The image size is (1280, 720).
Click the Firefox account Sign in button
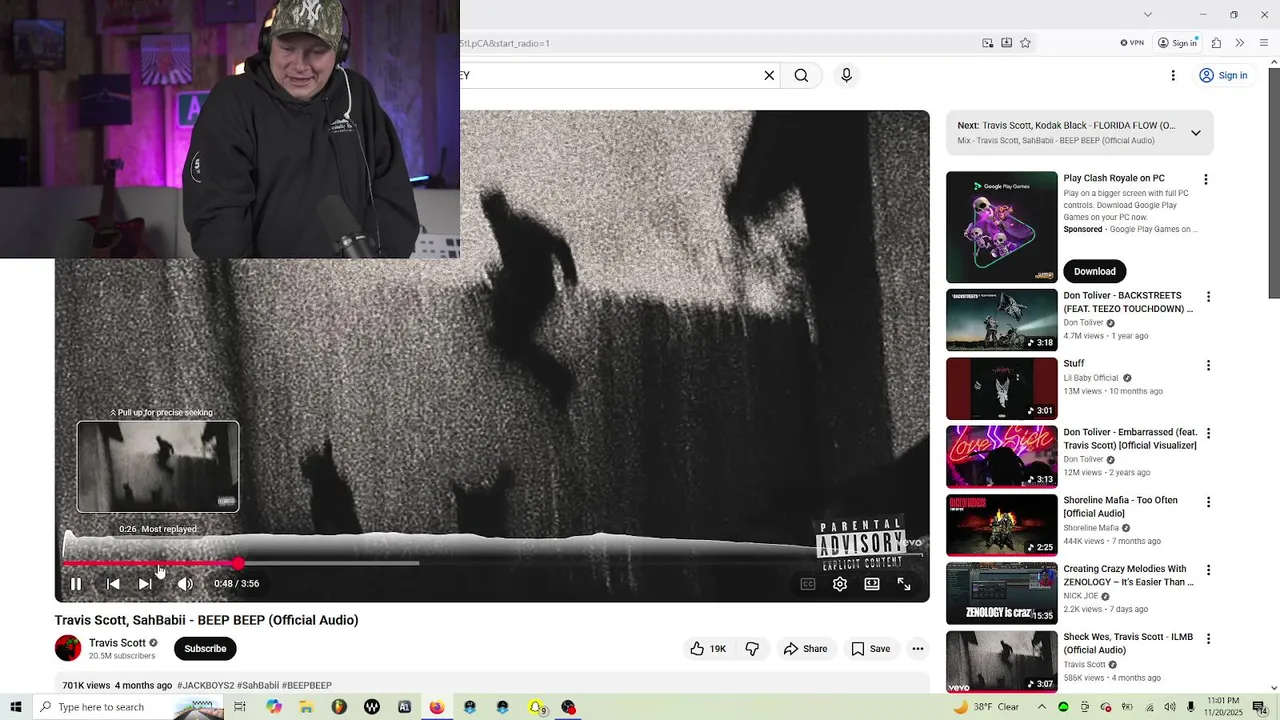click(1178, 43)
